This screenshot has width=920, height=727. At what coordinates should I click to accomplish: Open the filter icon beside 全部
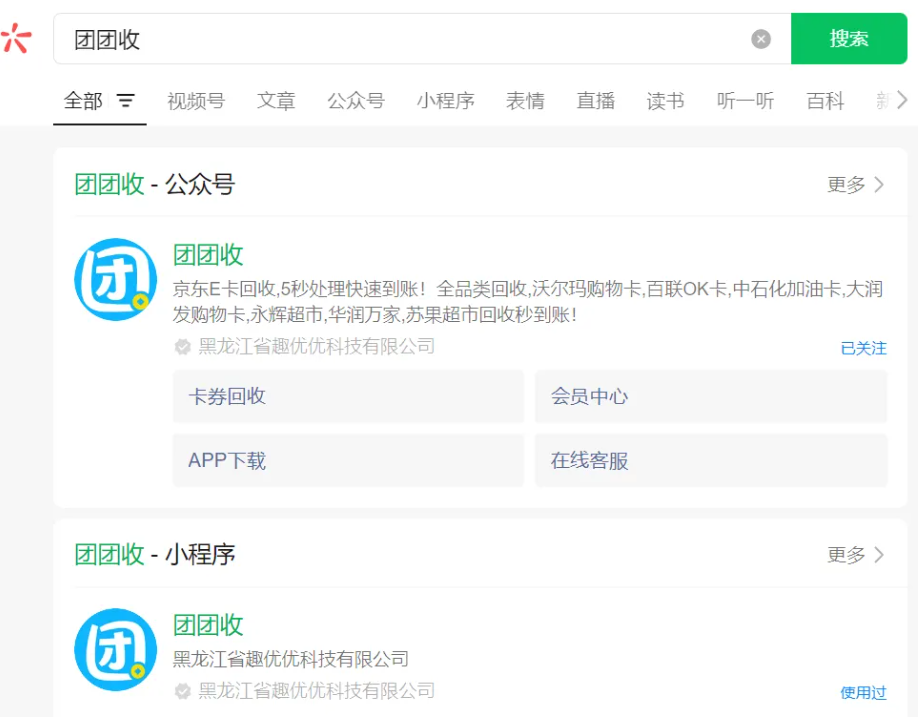coord(126,101)
